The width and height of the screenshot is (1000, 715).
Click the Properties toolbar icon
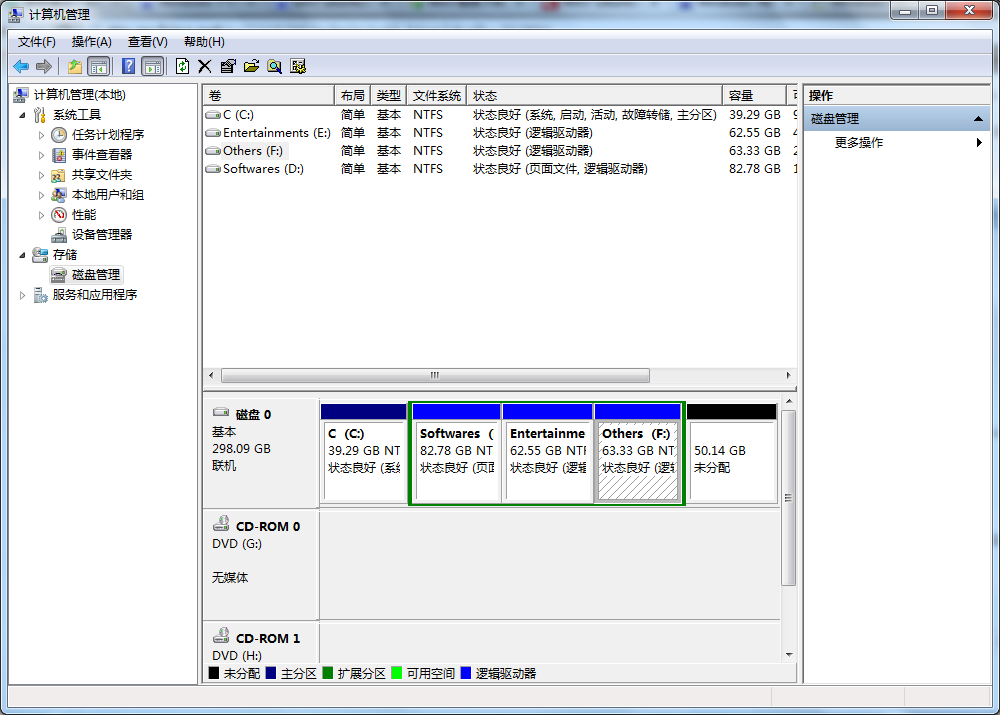pyautogui.click(x=228, y=66)
